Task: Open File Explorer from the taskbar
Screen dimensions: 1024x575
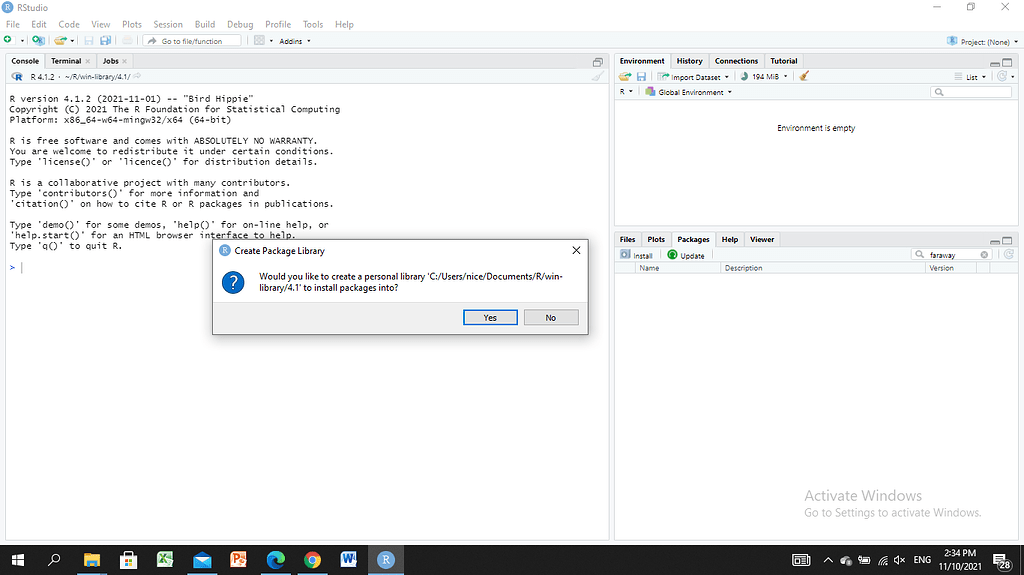Action: click(91, 560)
